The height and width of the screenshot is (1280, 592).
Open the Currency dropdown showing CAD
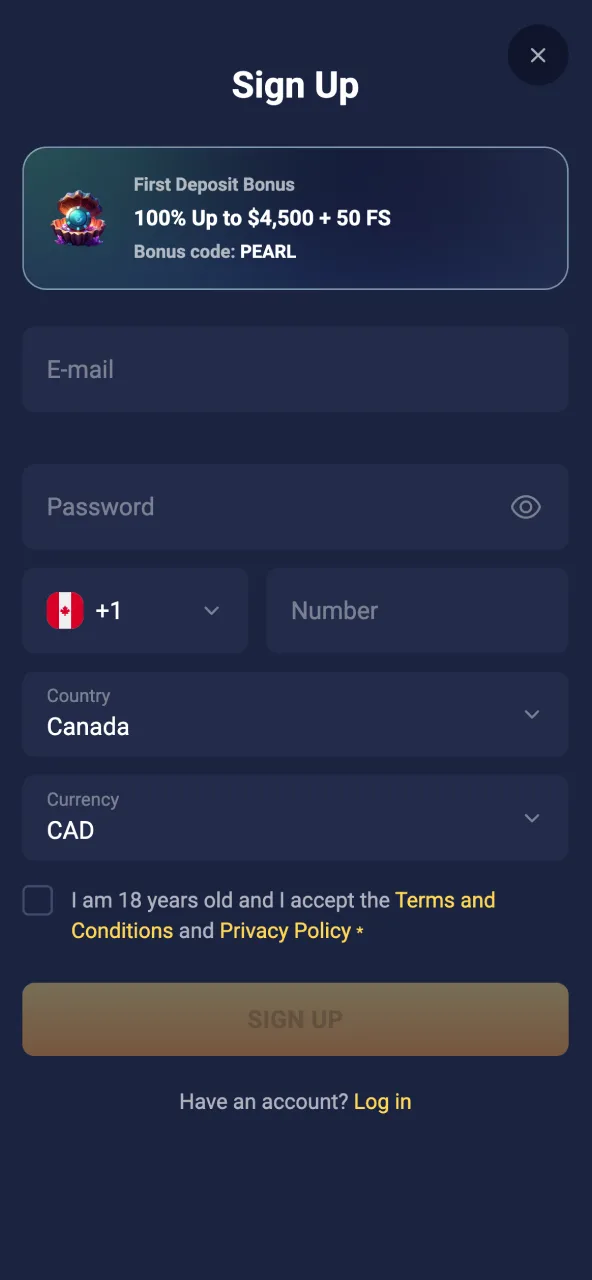(295, 818)
